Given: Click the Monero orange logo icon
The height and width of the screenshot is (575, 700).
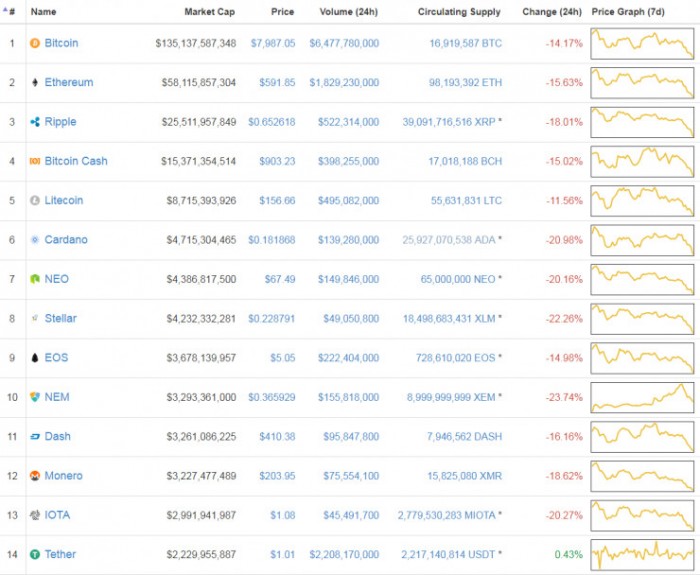Looking at the screenshot, I should pos(35,476).
